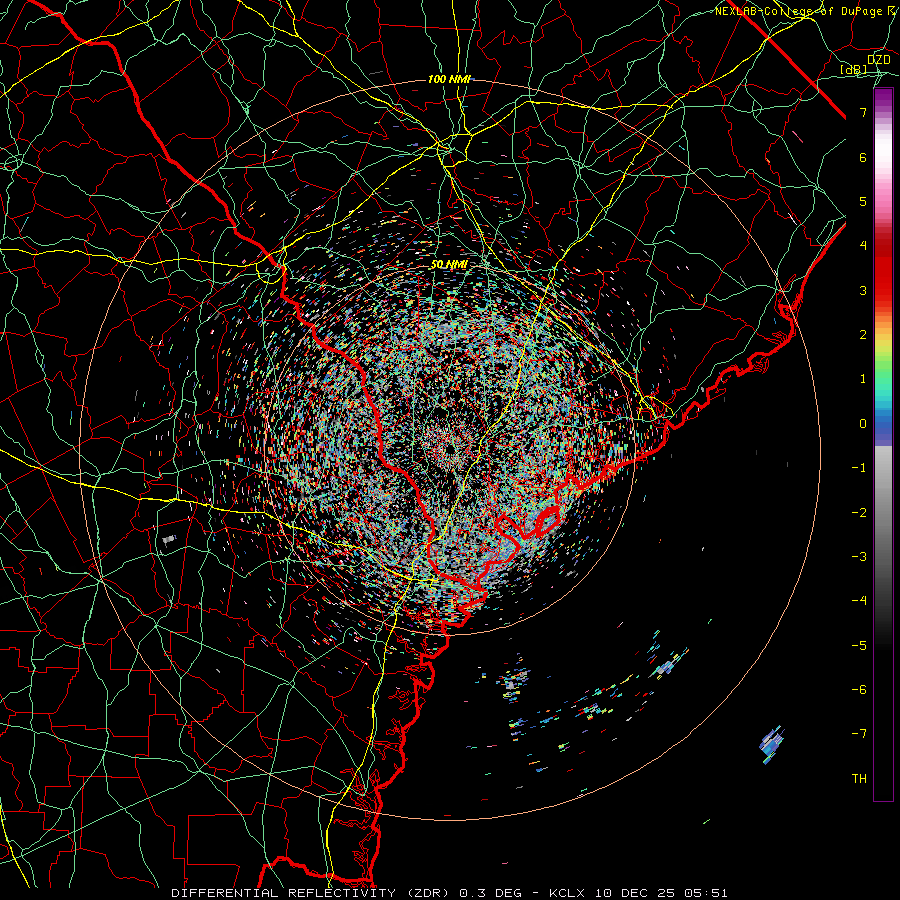
Task: Click the 100 NMI range ring label
Action: (449, 79)
